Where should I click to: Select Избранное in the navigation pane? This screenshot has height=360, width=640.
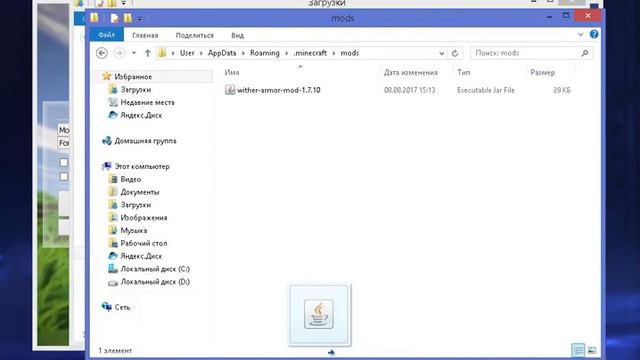pos(133,77)
